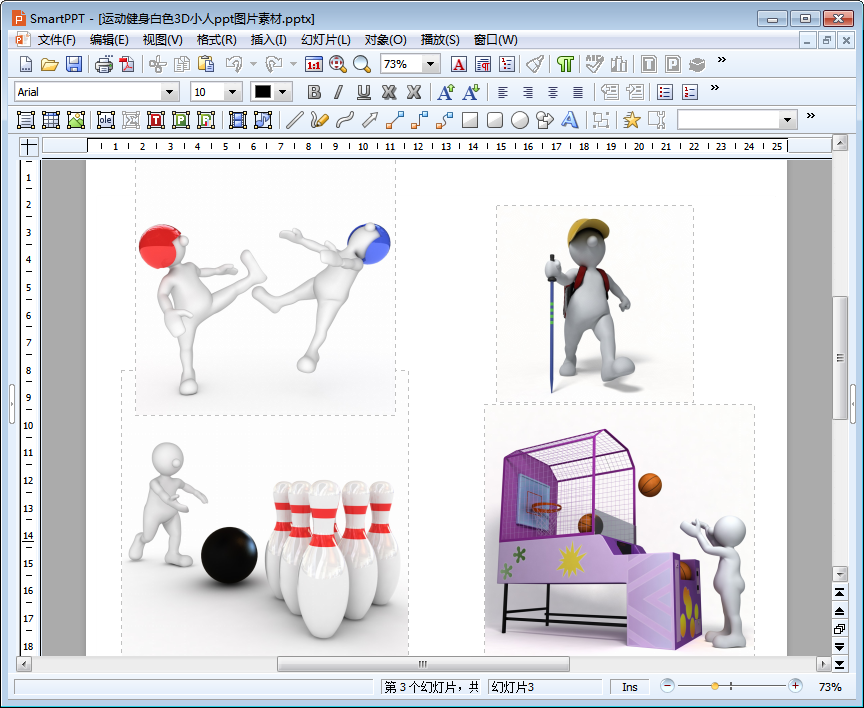Redo the last undone action
The width and height of the screenshot is (864, 708).
click(x=274, y=64)
